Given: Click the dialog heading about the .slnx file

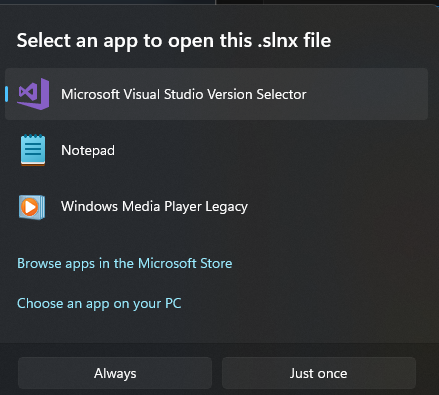Looking at the screenshot, I should point(174,41).
